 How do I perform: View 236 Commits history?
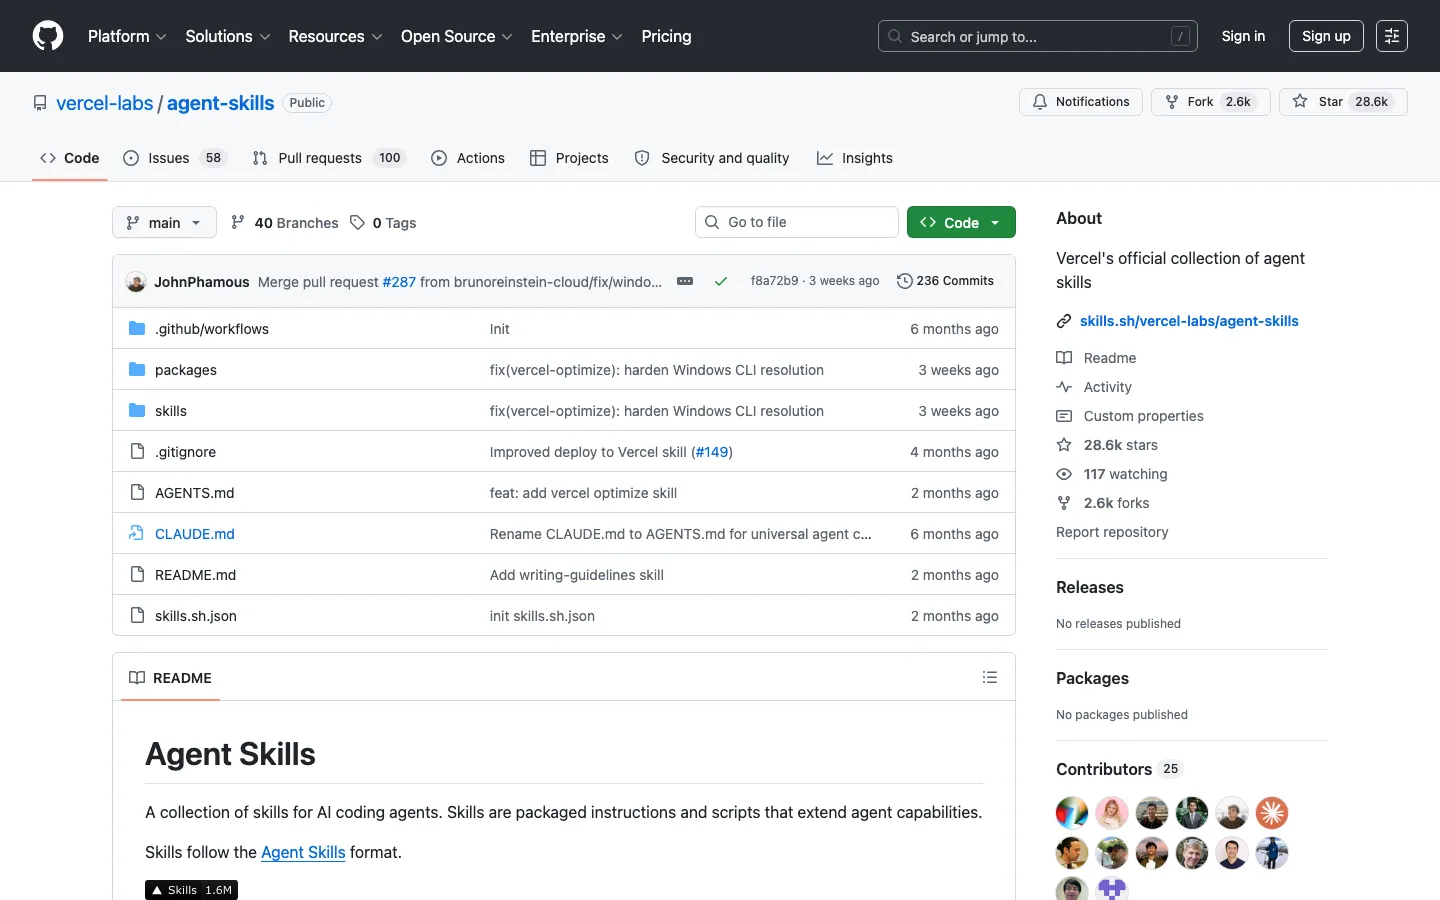pyautogui.click(x=945, y=281)
